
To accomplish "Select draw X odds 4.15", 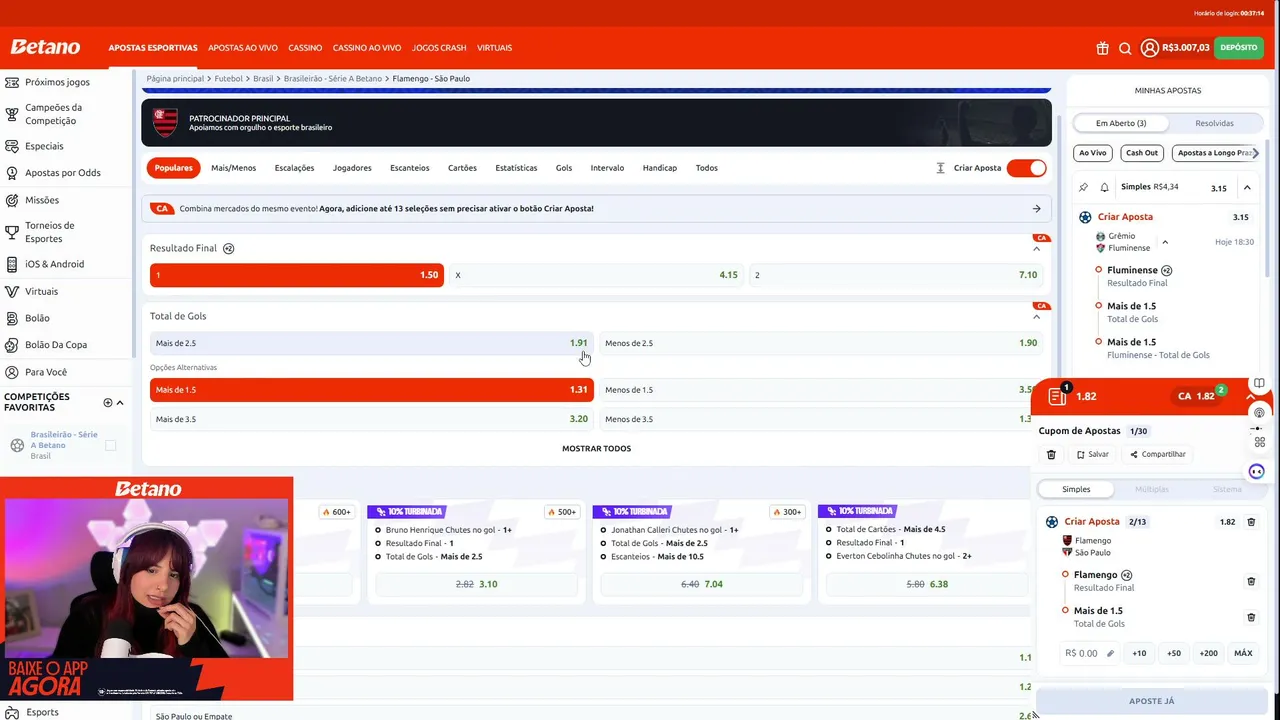I will coord(596,275).
